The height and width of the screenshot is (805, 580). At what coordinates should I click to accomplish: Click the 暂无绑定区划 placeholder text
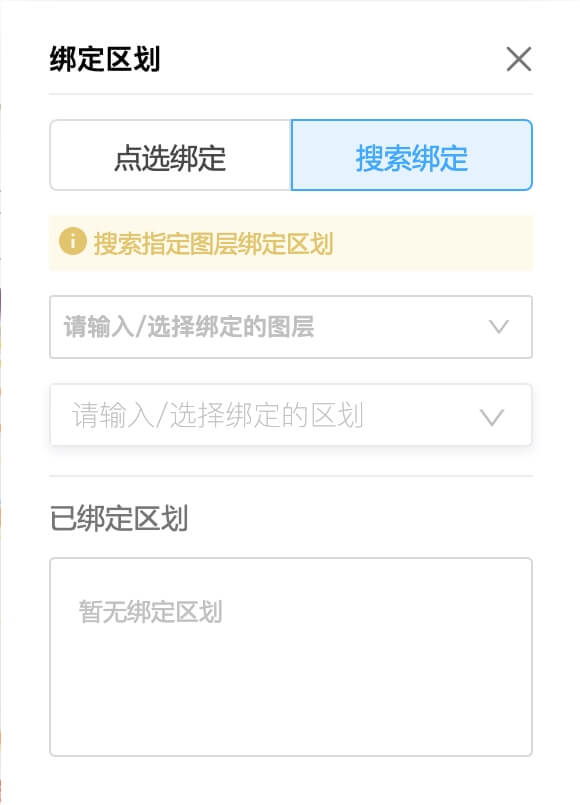click(150, 611)
